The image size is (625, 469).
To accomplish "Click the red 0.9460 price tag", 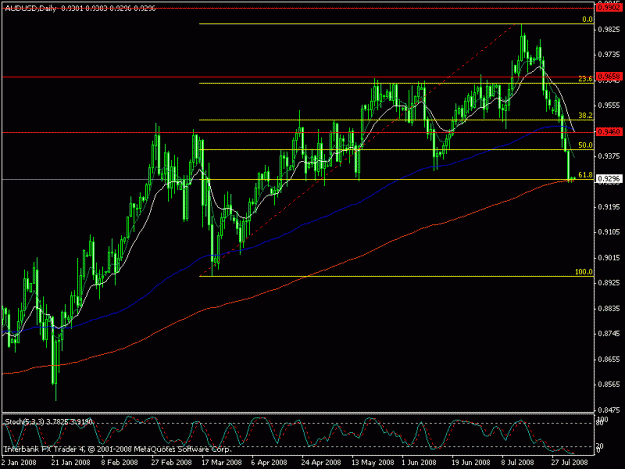I will [609, 131].
